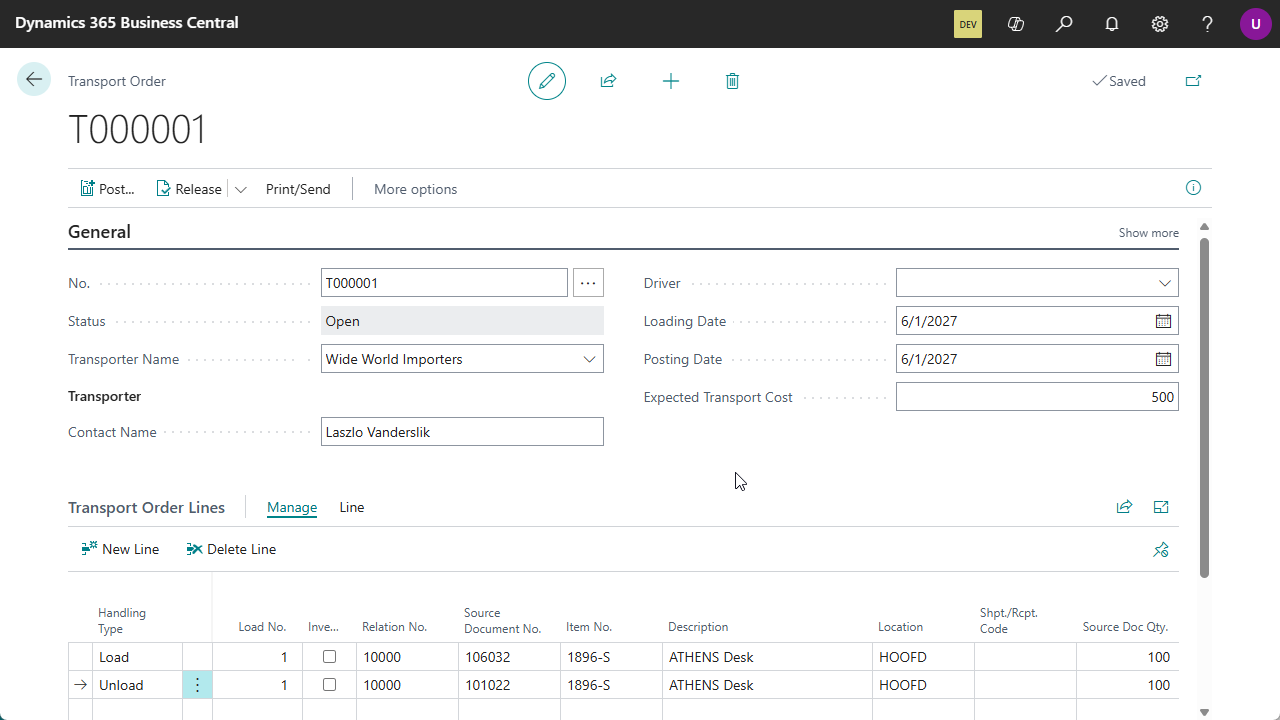Collapse the General section header

99,232
